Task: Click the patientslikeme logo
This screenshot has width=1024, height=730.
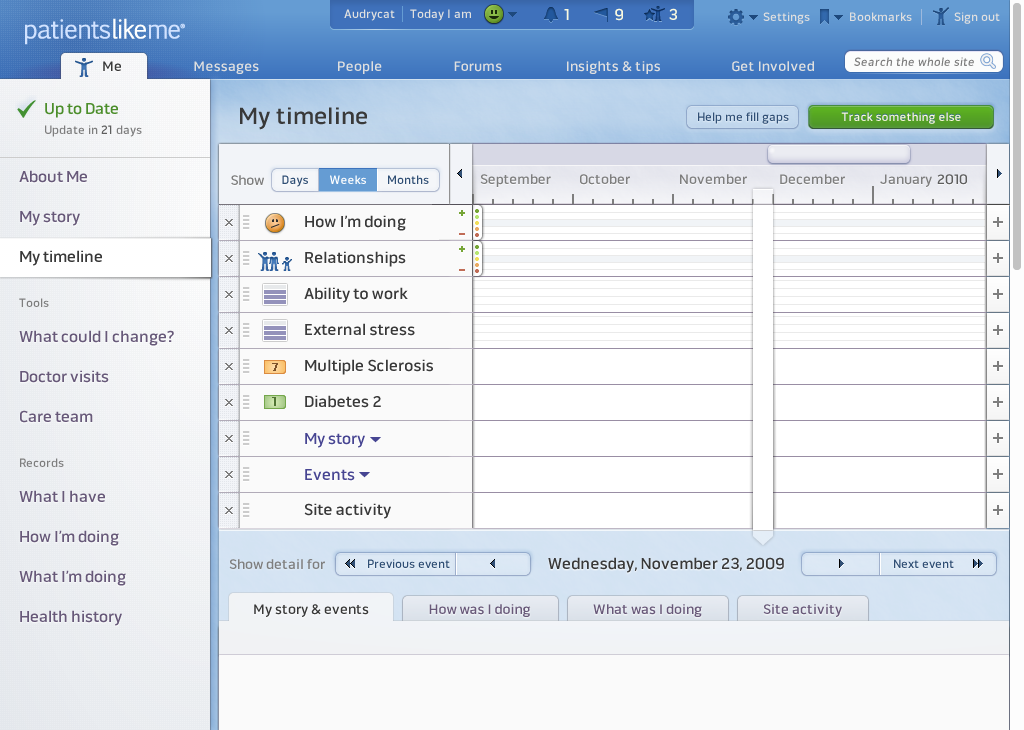Action: [104, 31]
